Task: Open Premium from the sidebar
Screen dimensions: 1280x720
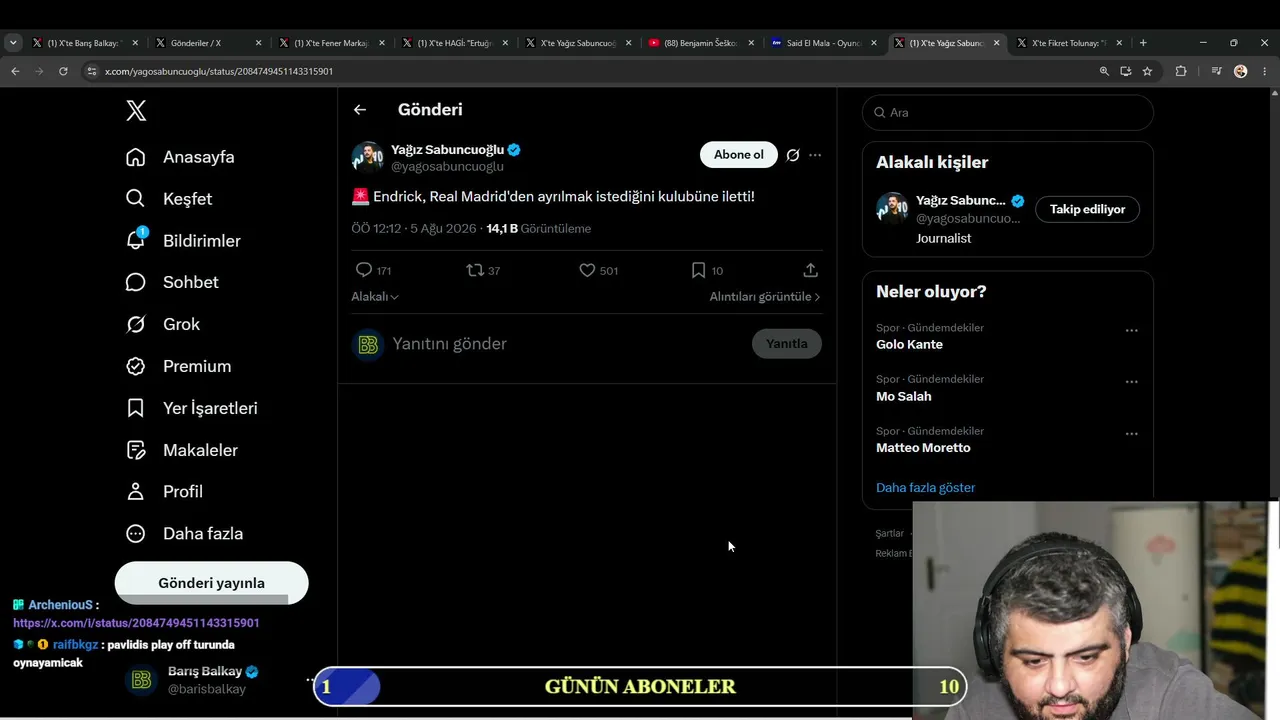Action: [x=178, y=367]
